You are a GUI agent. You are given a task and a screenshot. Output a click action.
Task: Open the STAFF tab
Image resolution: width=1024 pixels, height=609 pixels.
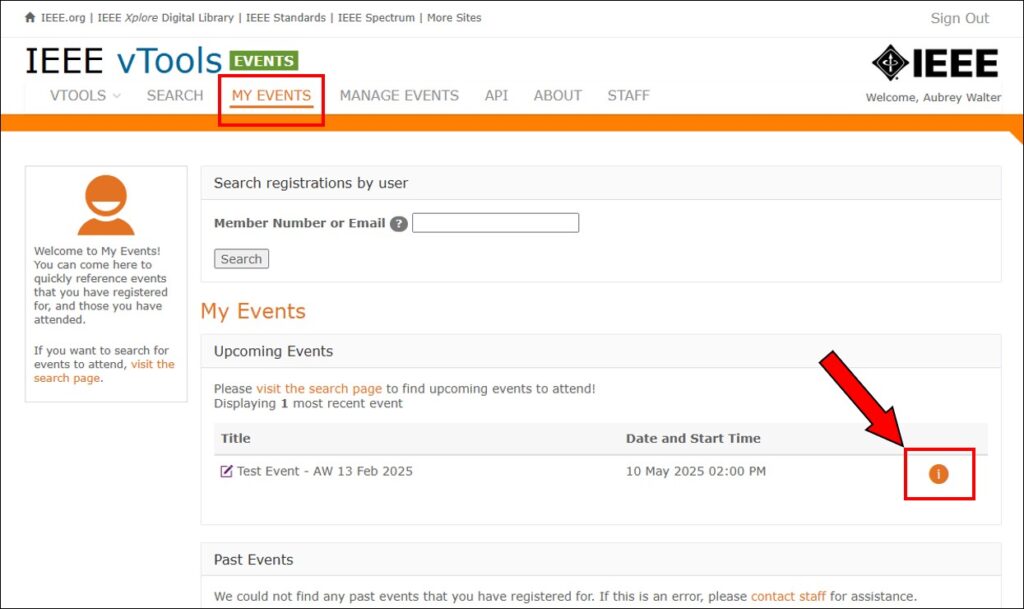pyautogui.click(x=628, y=95)
